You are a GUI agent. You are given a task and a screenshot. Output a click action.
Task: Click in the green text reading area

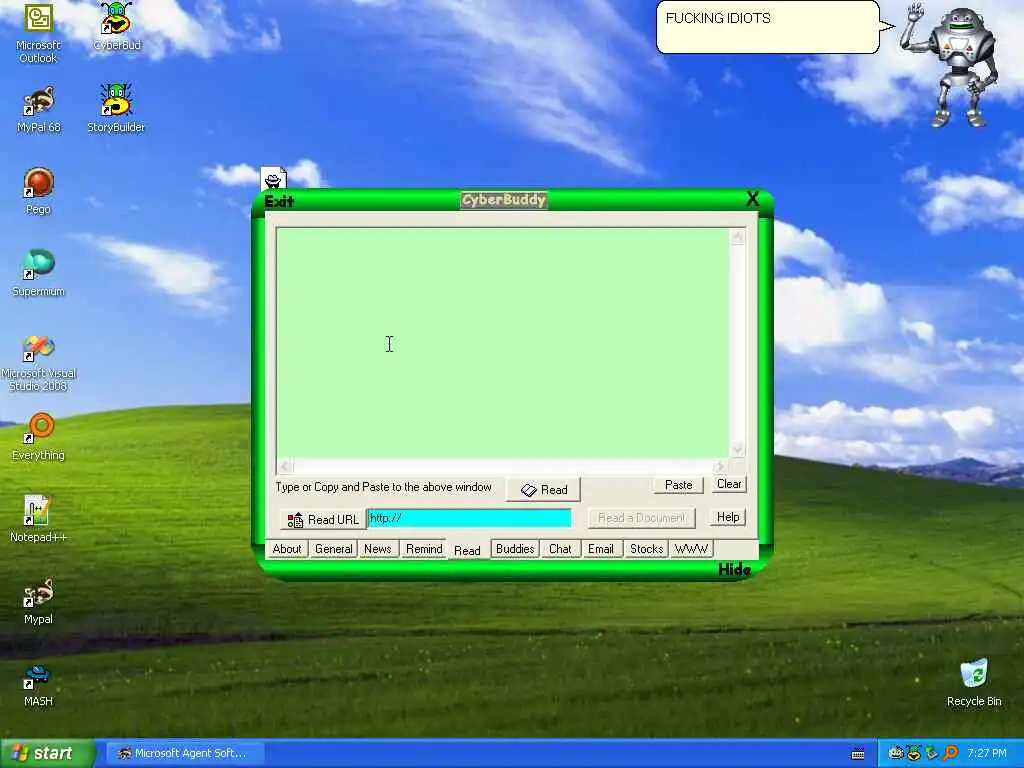pyautogui.click(x=503, y=344)
